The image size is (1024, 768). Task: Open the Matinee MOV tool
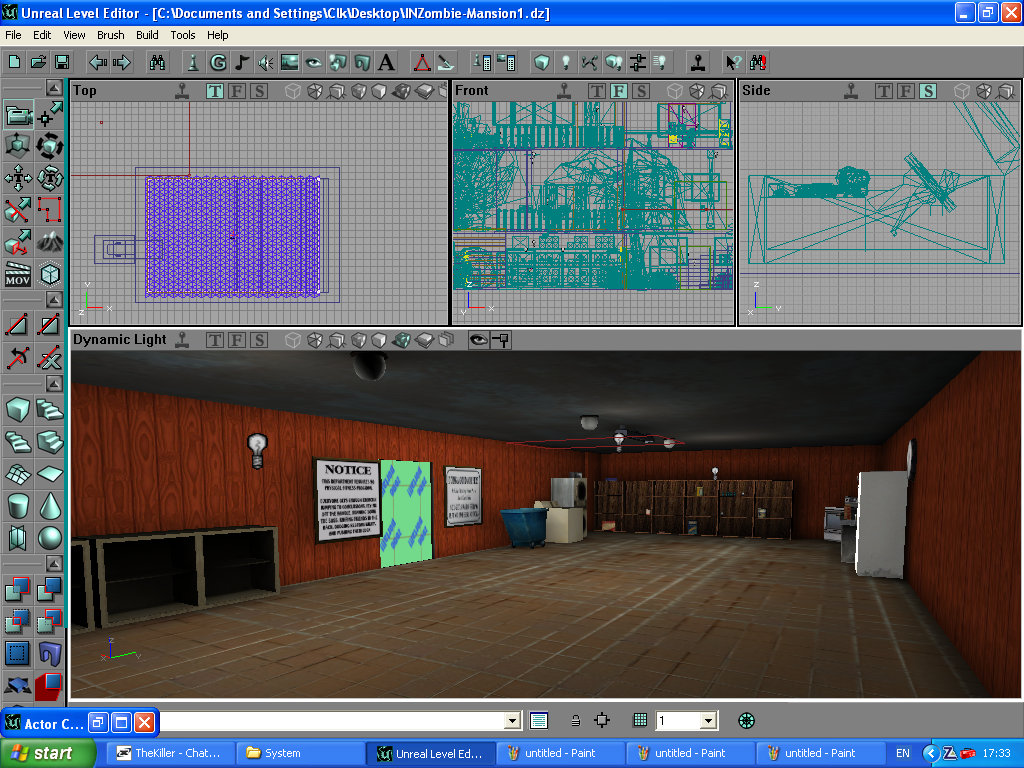click(x=17, y=274)
